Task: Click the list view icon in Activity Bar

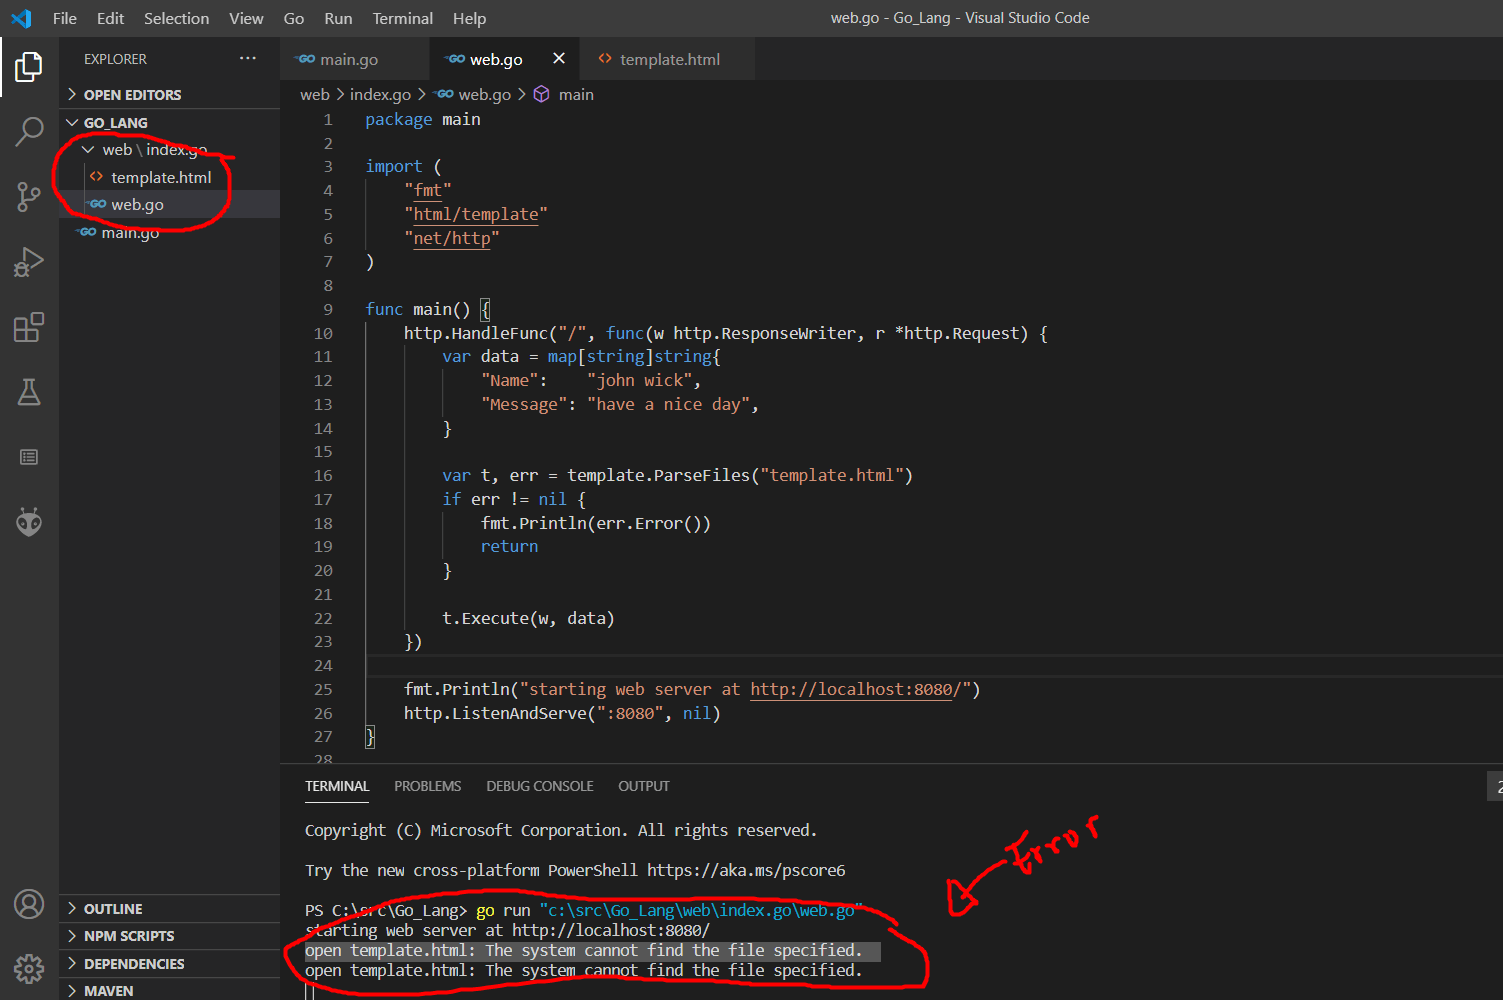Action: pyautogui.click(x=29, y=456)
